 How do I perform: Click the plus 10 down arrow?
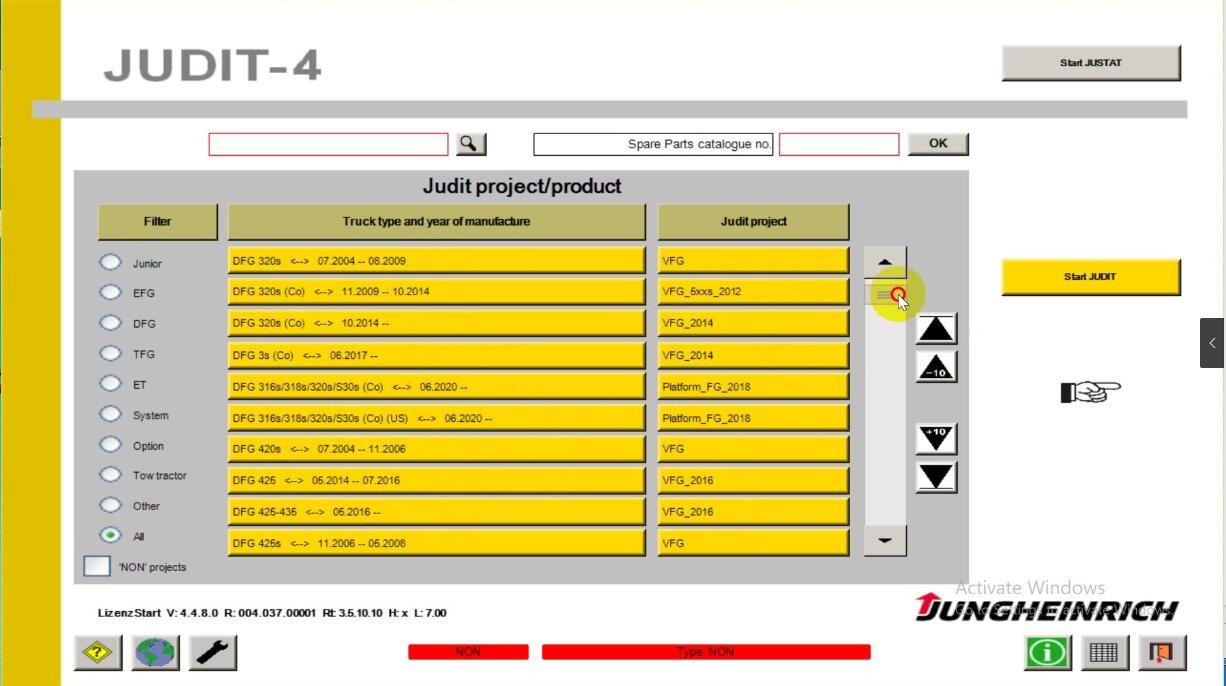point(936,438)
